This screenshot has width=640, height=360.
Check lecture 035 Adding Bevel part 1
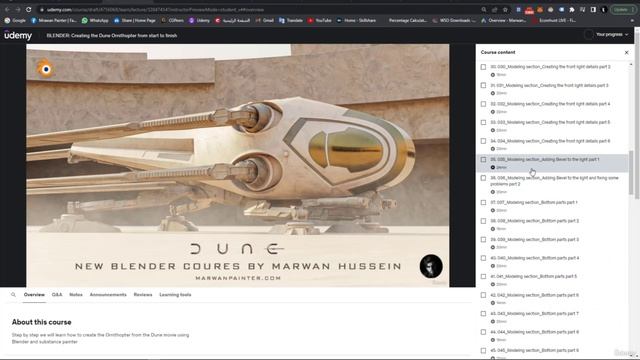[x=483, y=160]
